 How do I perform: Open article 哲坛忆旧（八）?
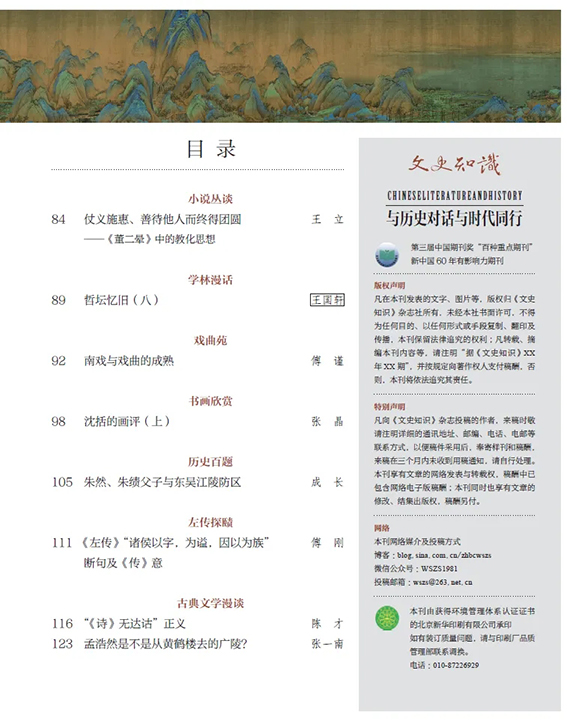121,300
